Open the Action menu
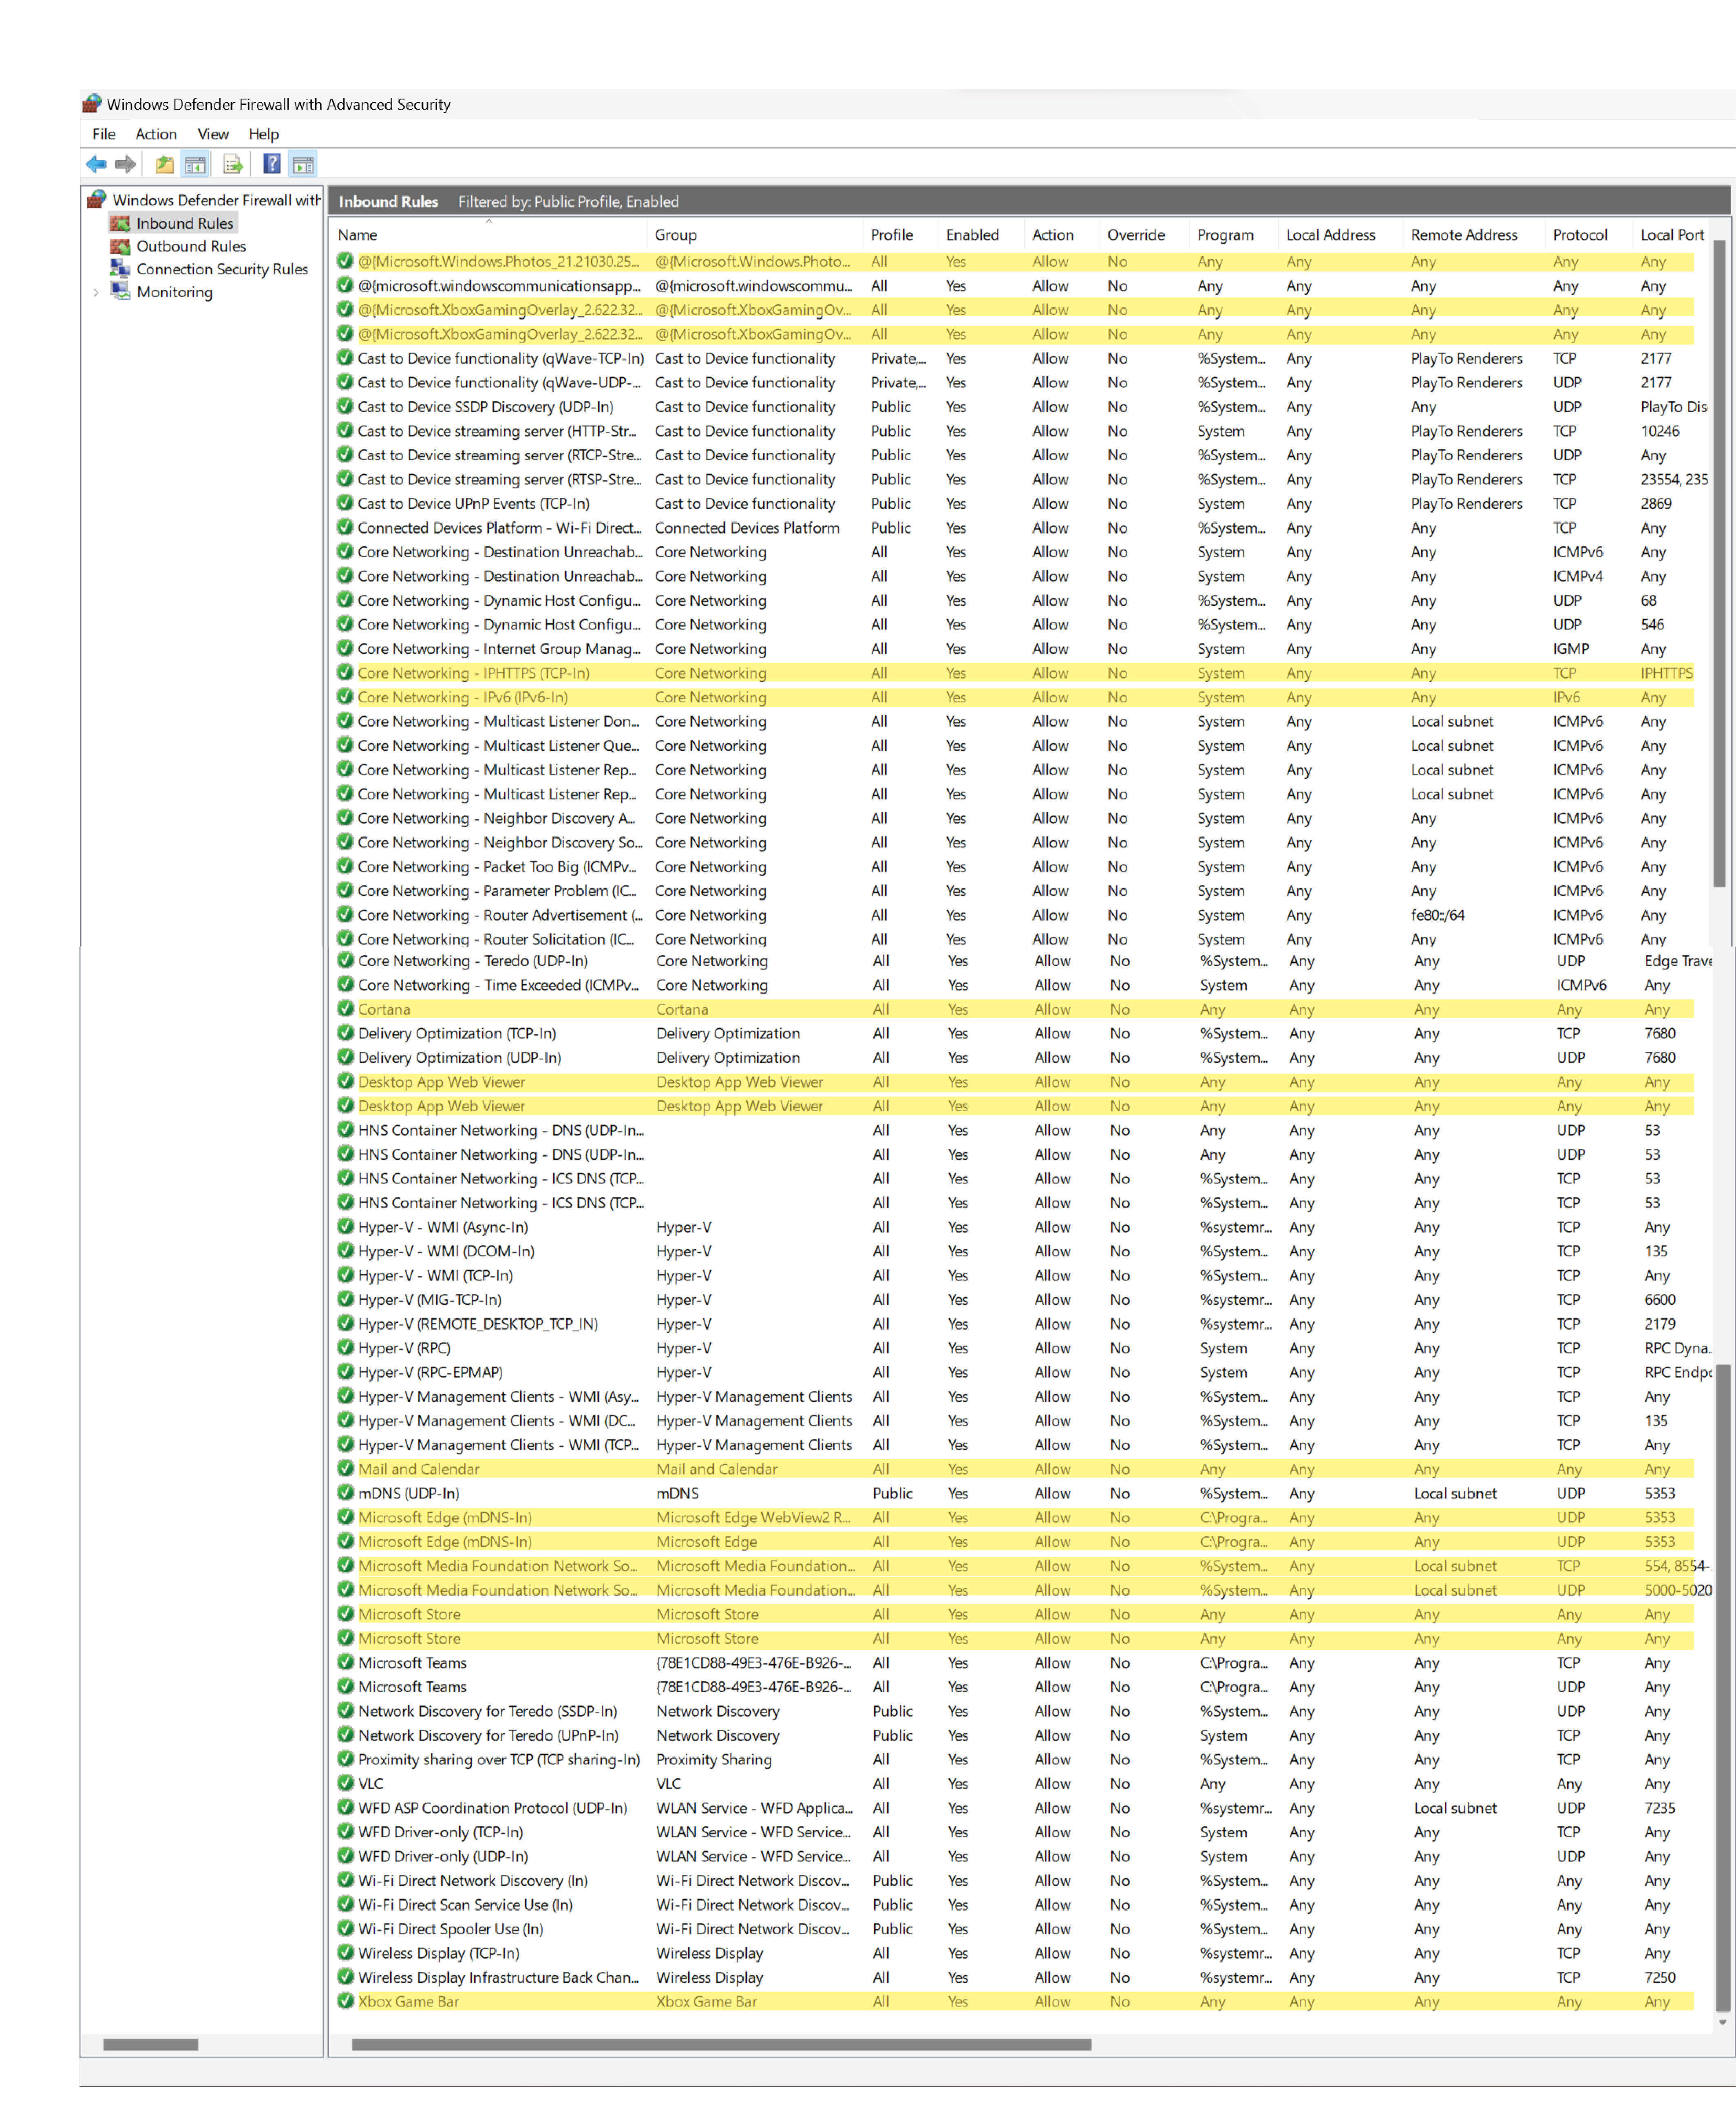1736x2110 pixels. [x=156, y=134]
